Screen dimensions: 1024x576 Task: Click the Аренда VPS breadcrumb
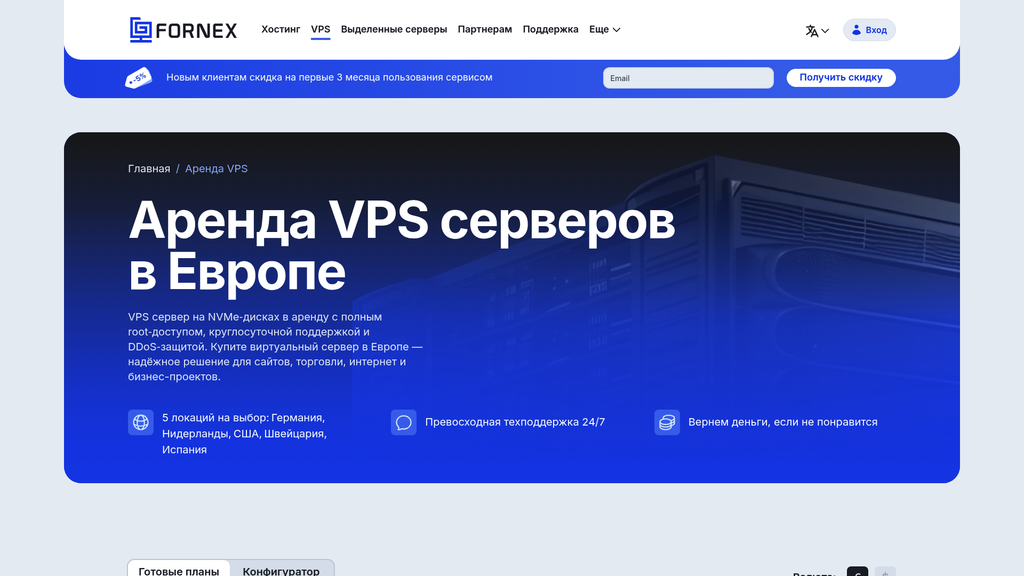217,168
